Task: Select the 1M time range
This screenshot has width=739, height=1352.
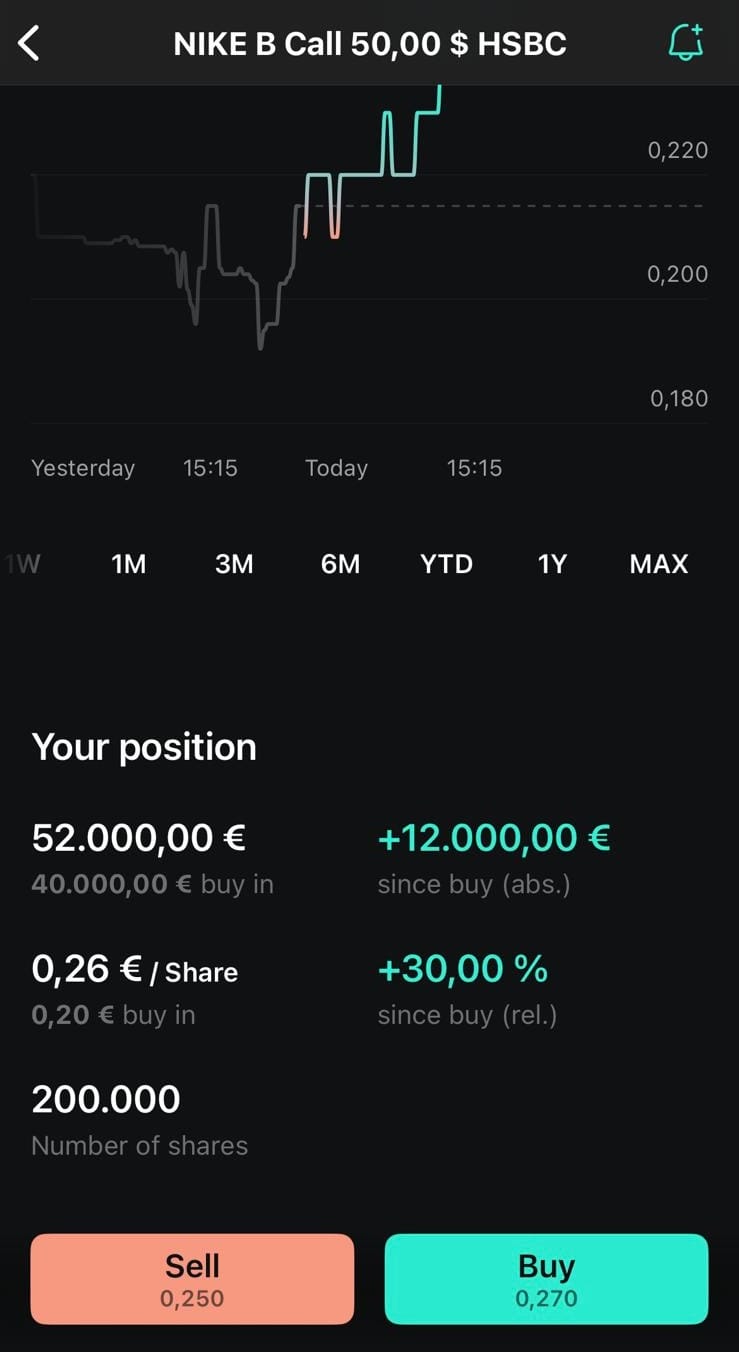Action: (x=129, y=564)
